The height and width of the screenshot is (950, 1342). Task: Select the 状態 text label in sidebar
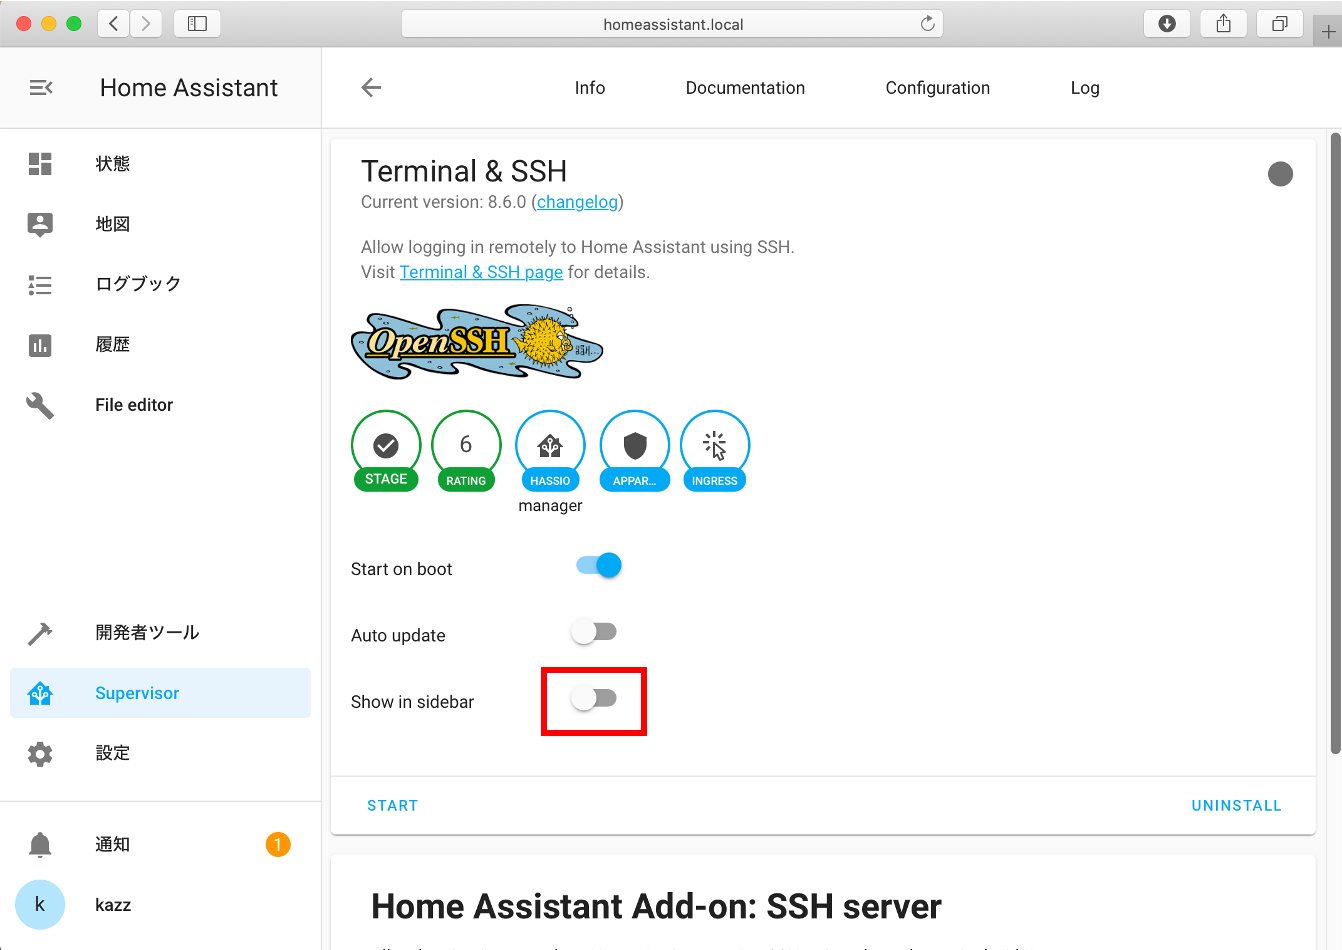(x=113, y=164)
